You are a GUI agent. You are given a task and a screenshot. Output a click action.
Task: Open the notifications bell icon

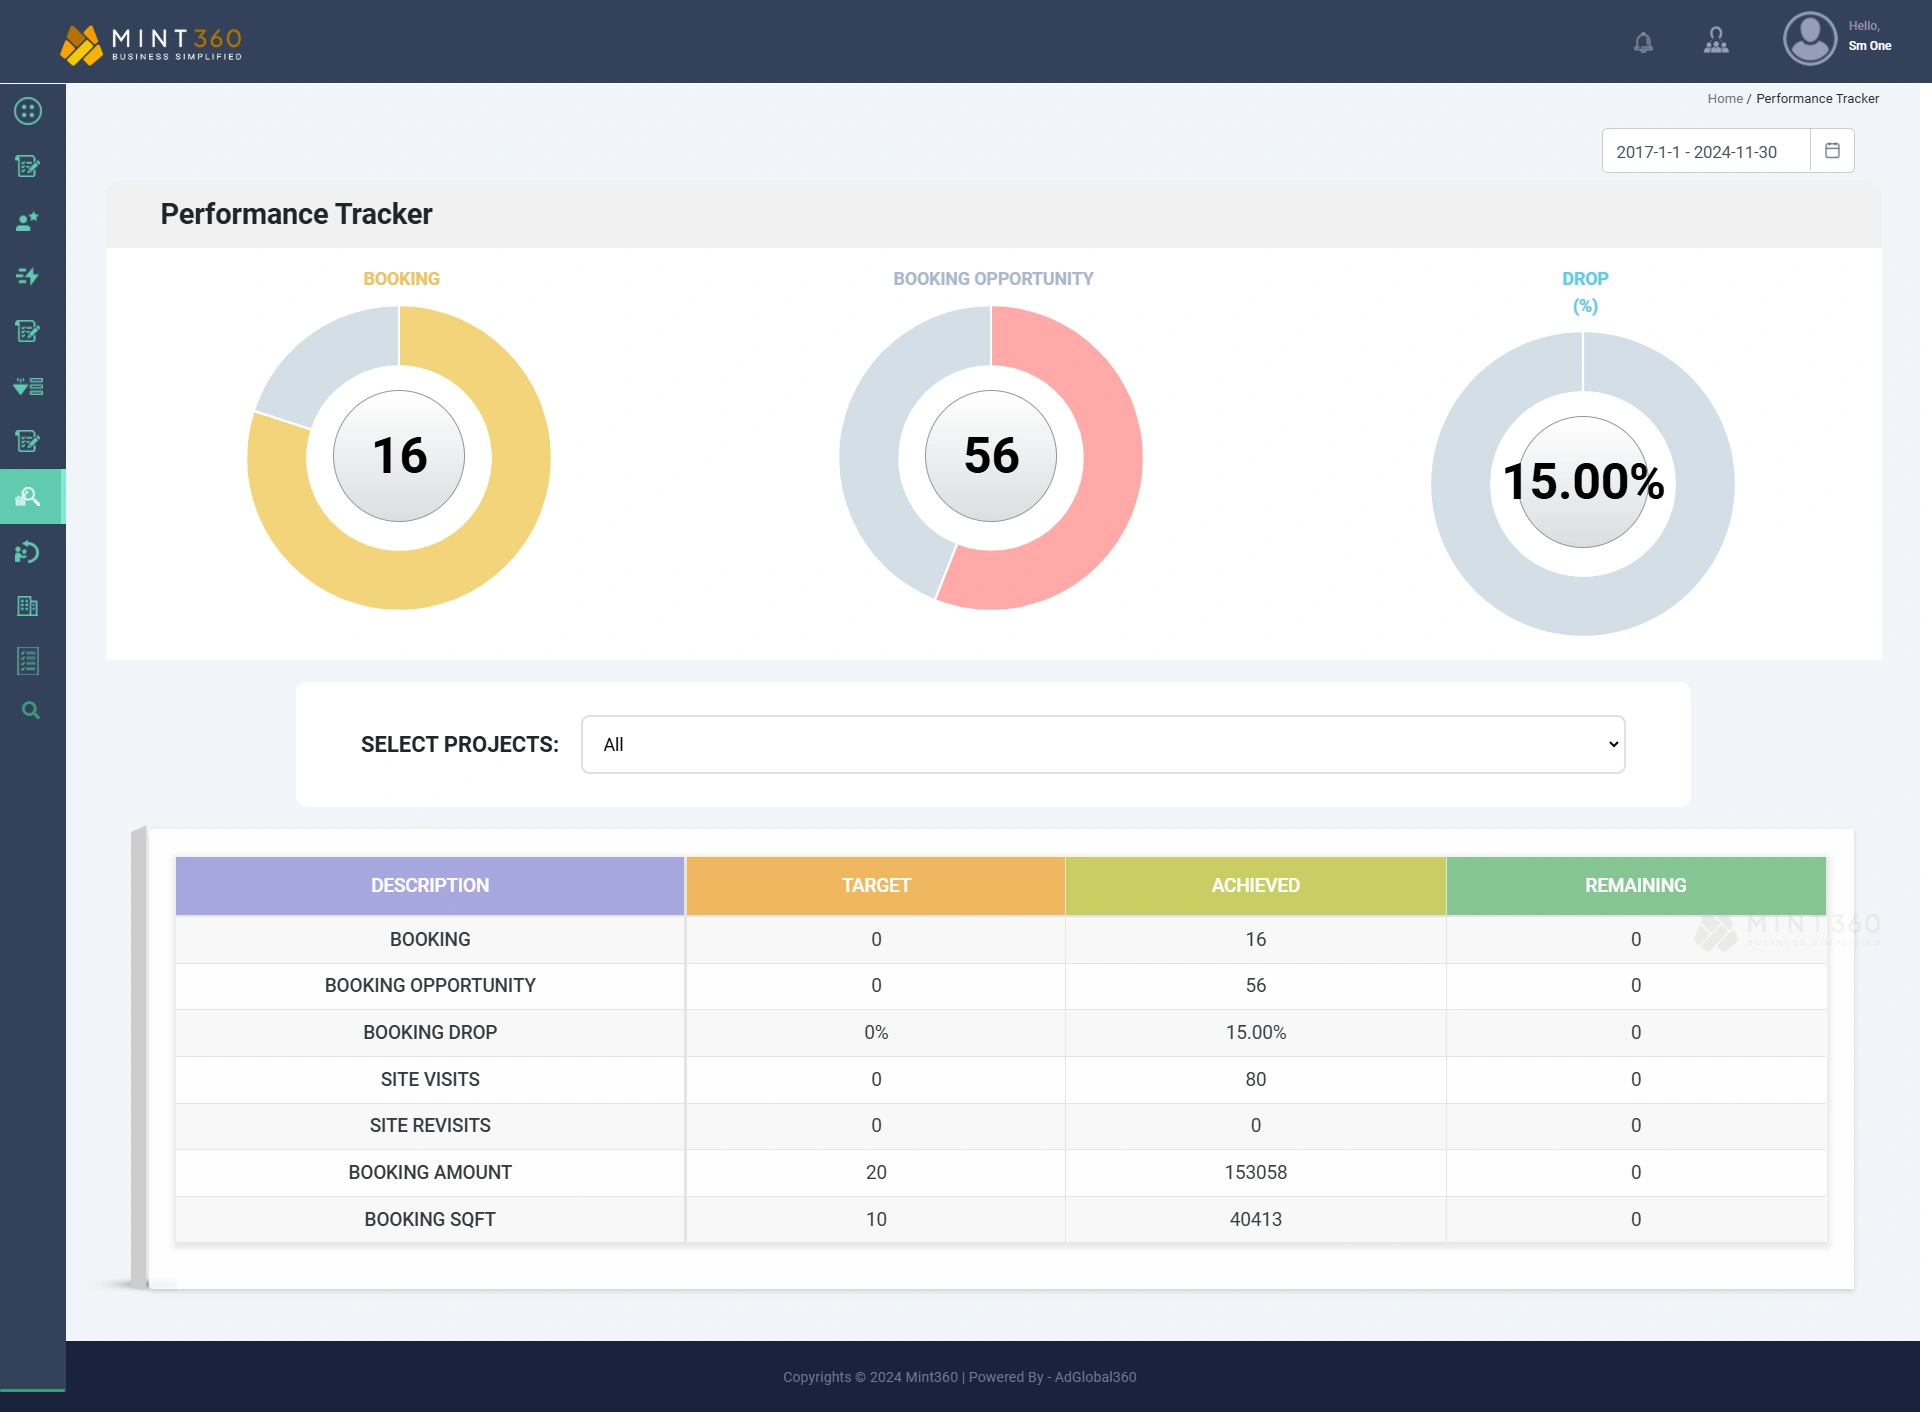pos(1643,42)
